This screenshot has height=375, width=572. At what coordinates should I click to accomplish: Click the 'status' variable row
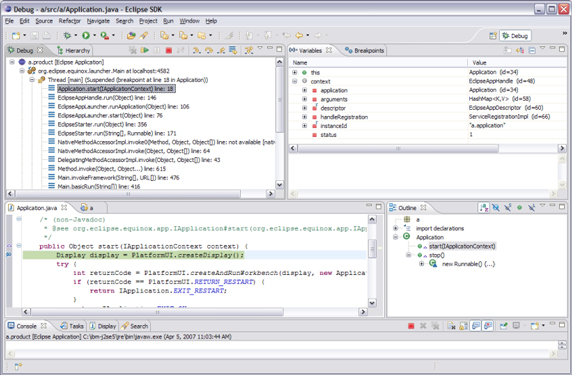(428, 135)
